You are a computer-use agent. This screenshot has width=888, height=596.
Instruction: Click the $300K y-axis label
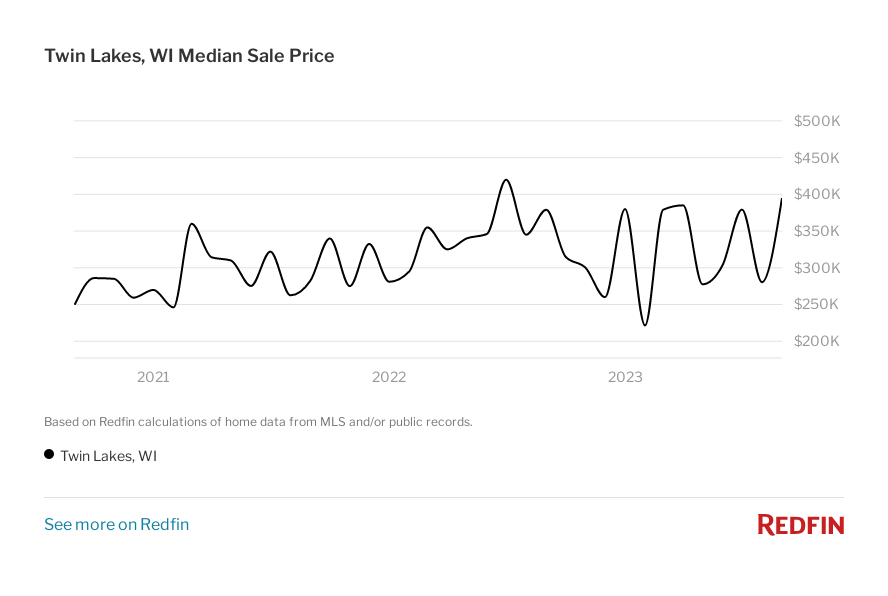(x=817, y=268)
